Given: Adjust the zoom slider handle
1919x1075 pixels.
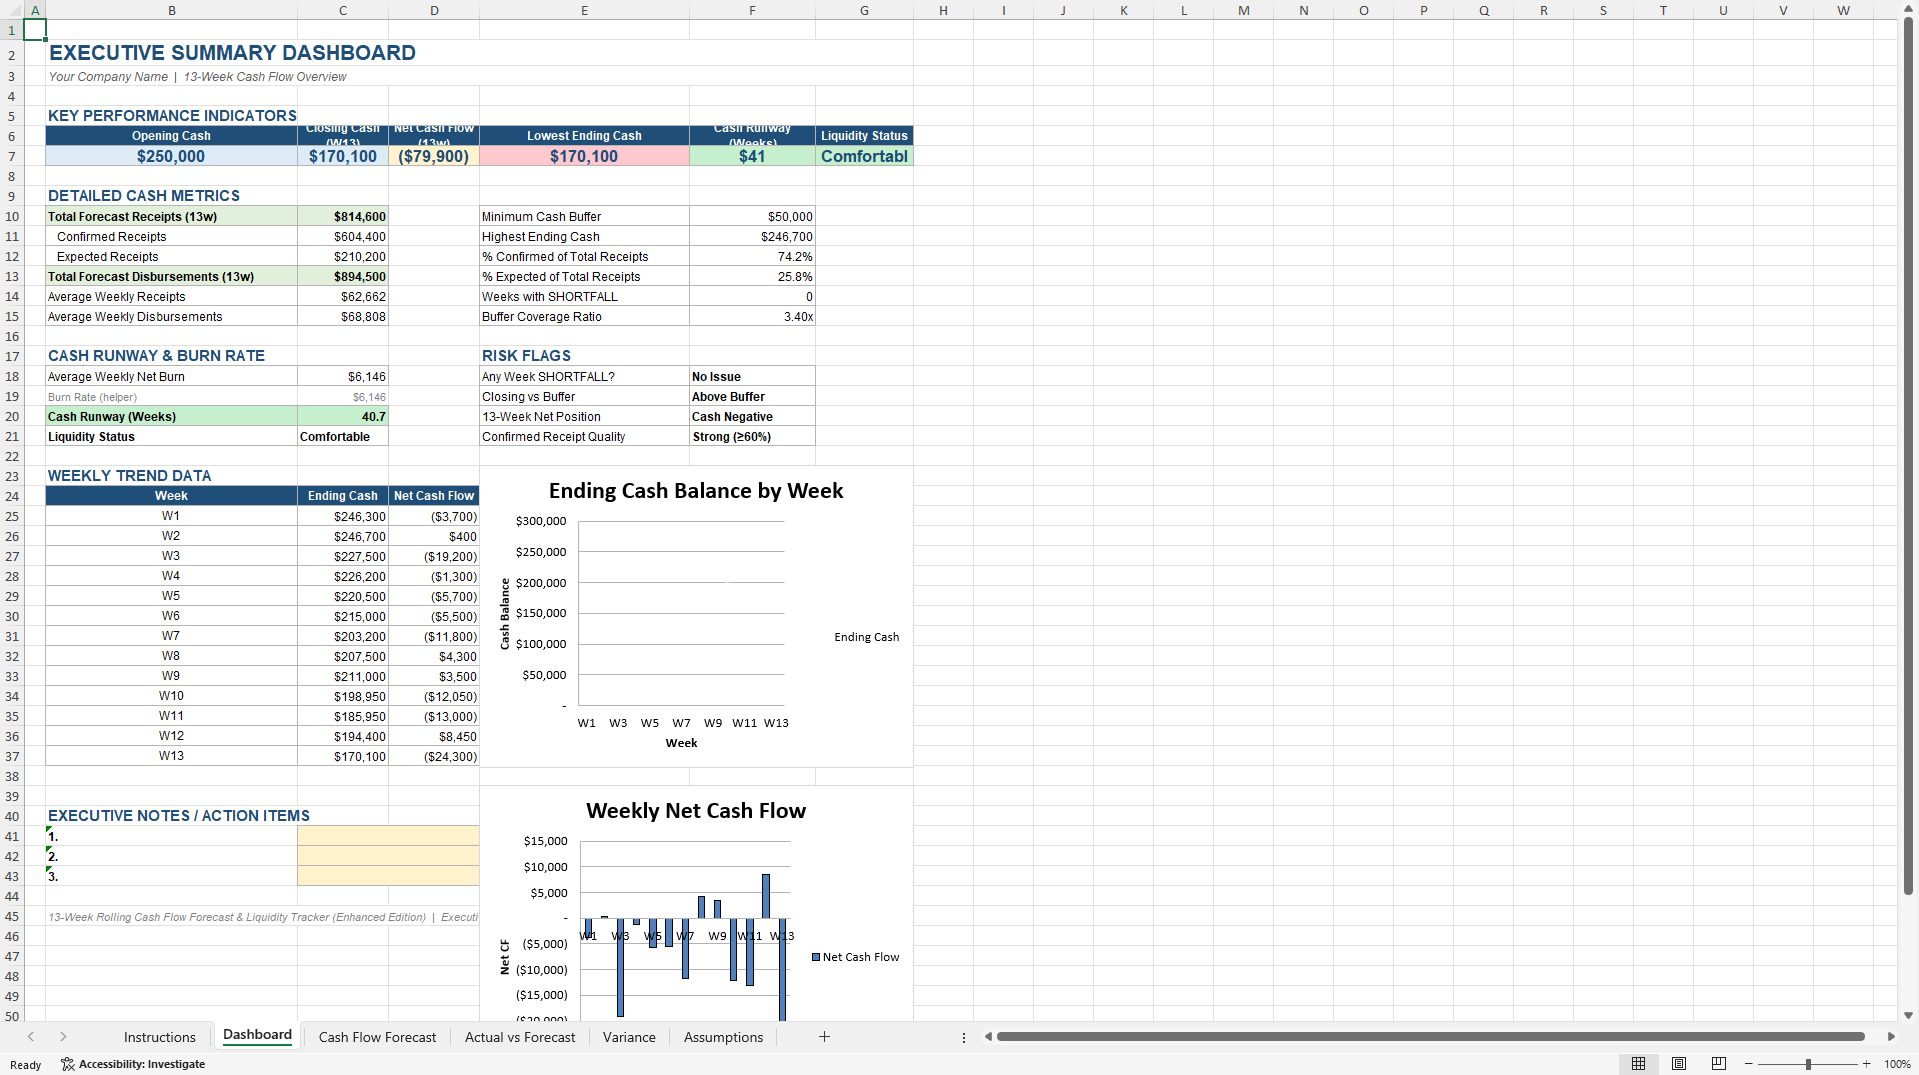Looking at the screenshot, I should coord(1808,1064).
